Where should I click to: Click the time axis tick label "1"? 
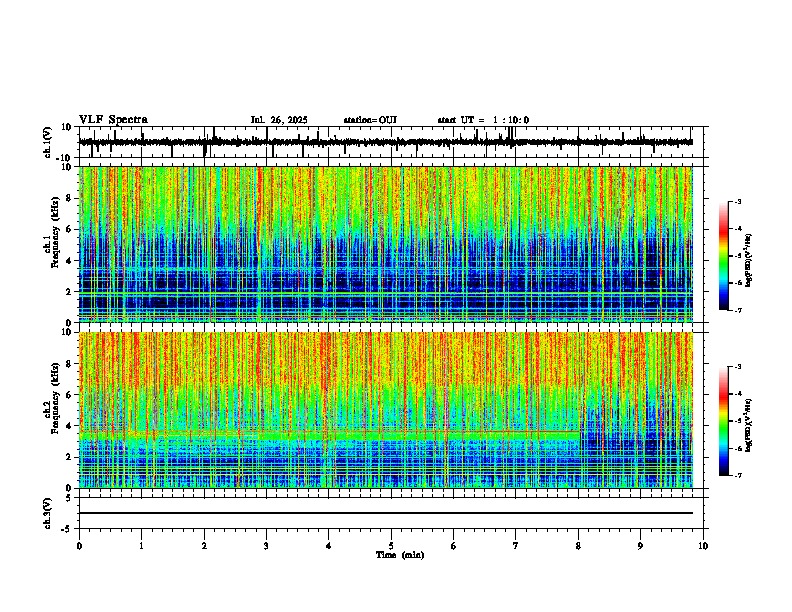pyautogui.click(x=141, y=546)
